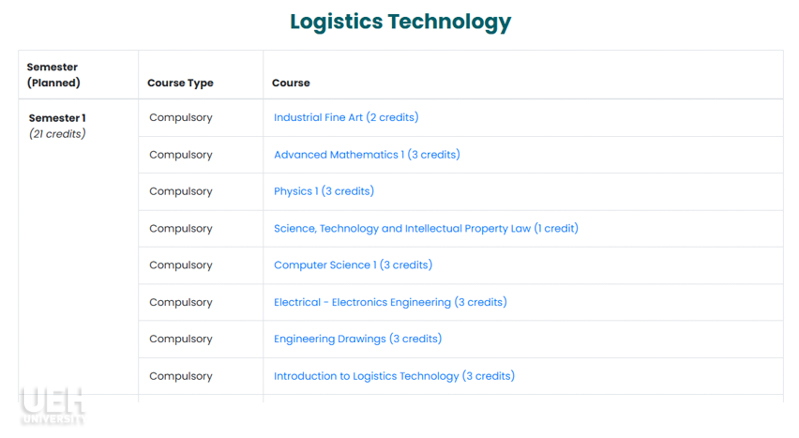This screenshot has height=438, width=799.
Task: Select the Semester 1 row label
Action: point(58,118)
